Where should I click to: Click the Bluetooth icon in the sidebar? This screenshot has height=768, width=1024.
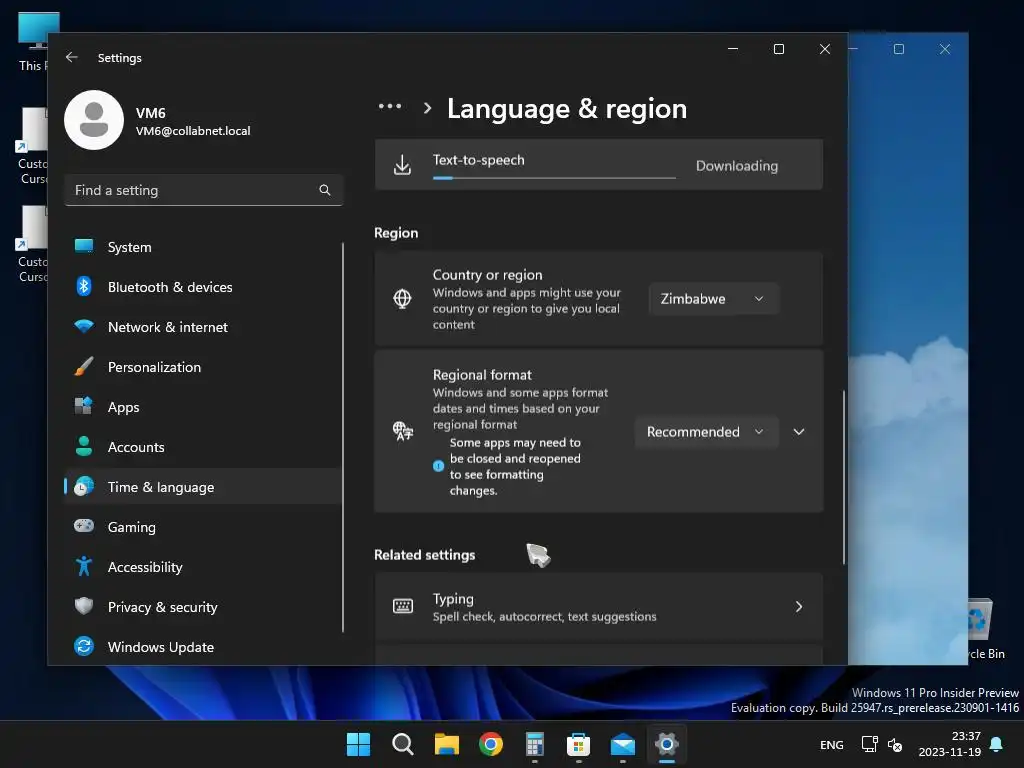coord(84,286)
